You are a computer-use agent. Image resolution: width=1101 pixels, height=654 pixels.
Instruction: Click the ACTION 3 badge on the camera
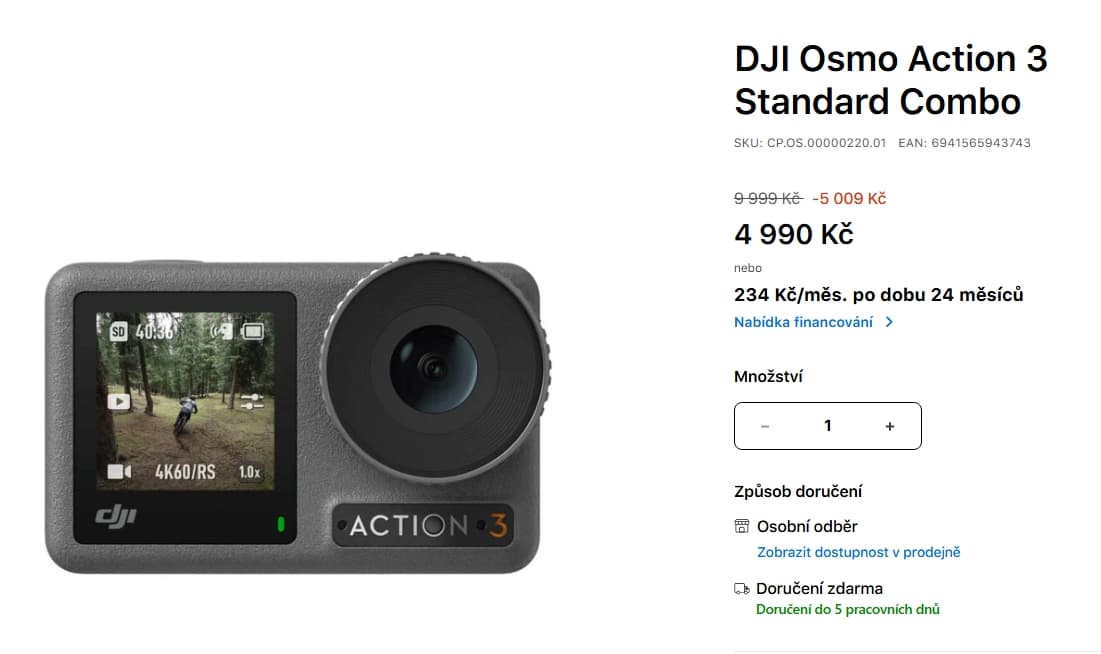(423, 525)
